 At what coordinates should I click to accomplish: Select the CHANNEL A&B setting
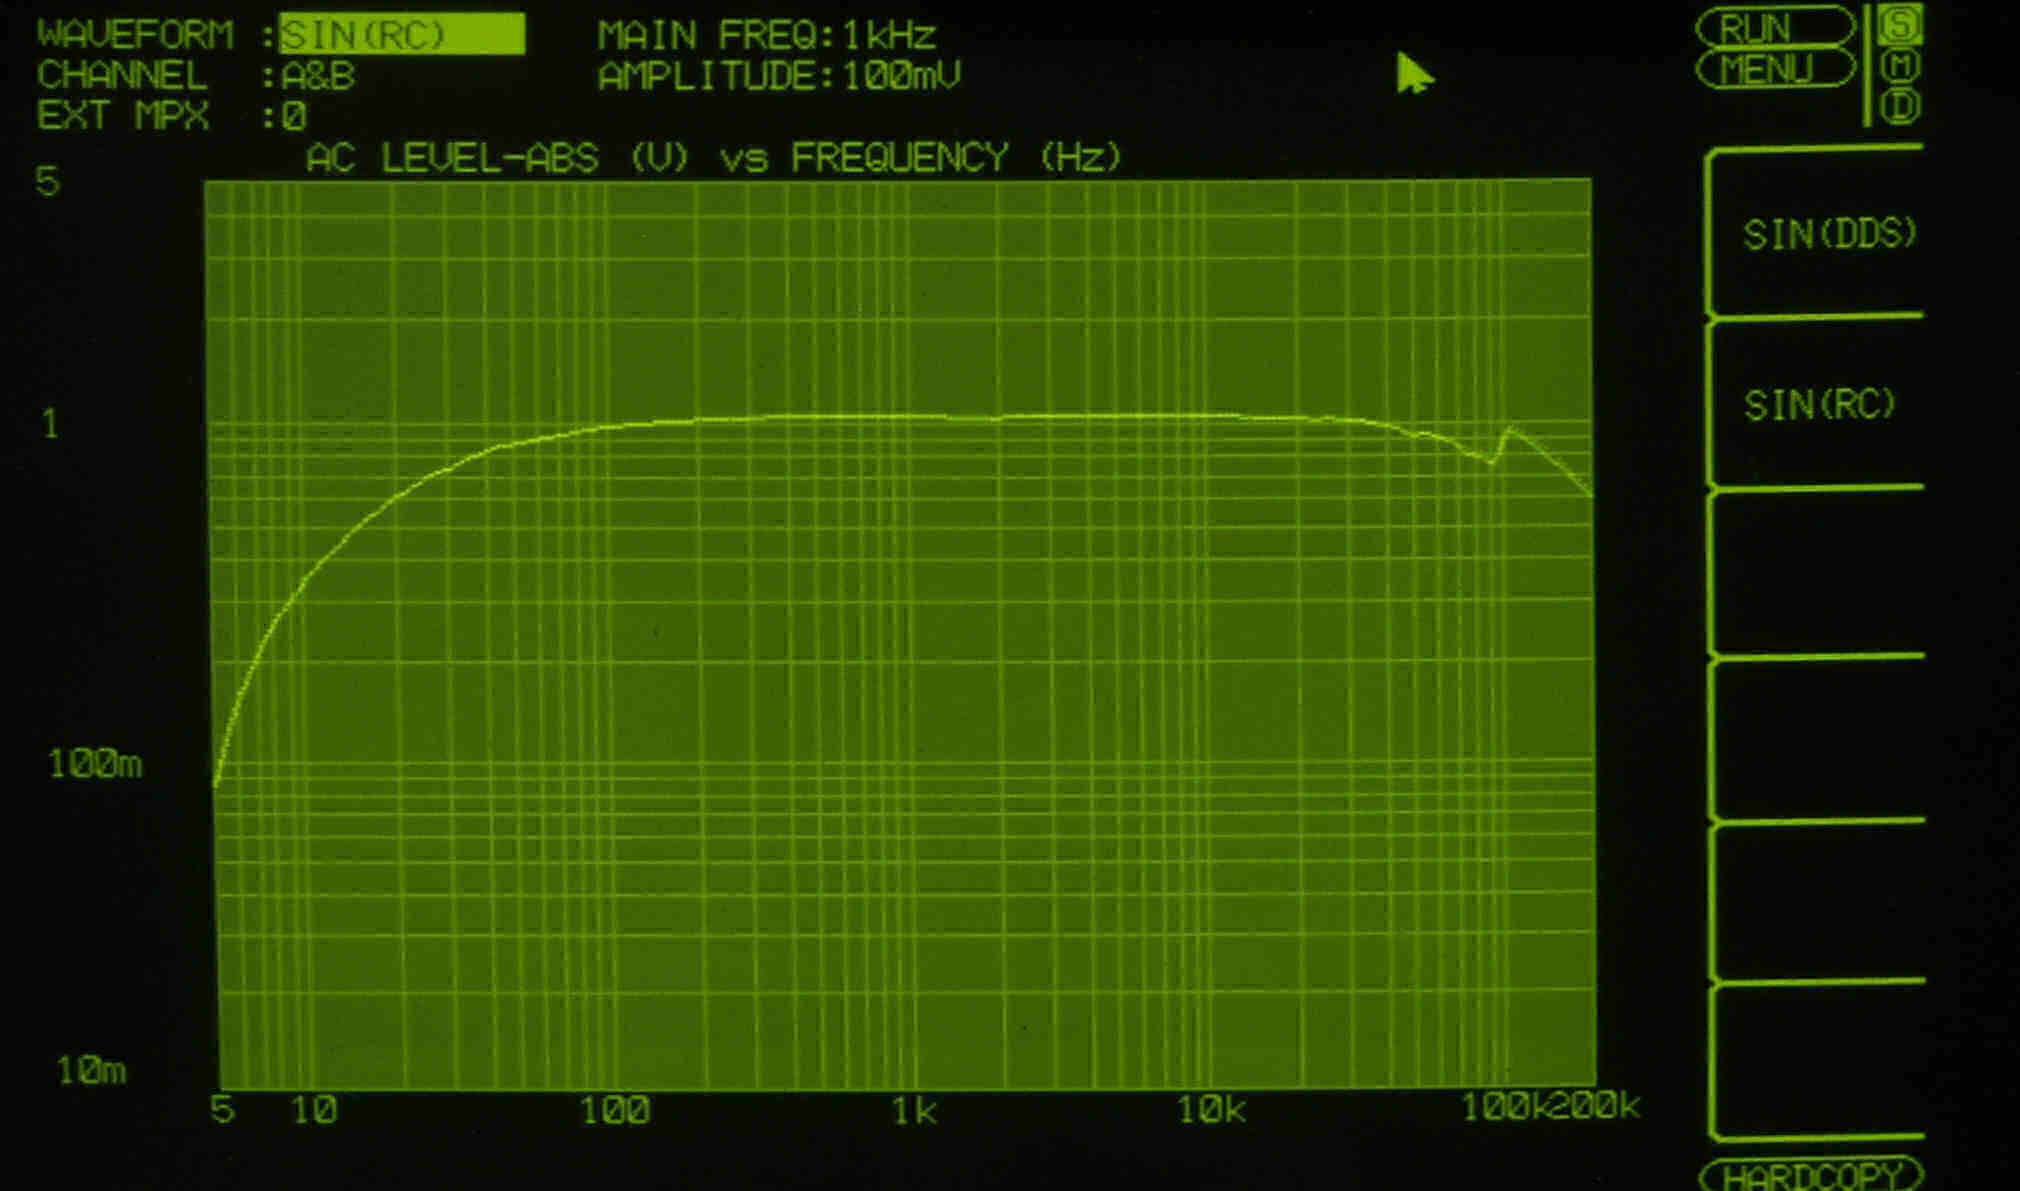(x=318, y=76)
